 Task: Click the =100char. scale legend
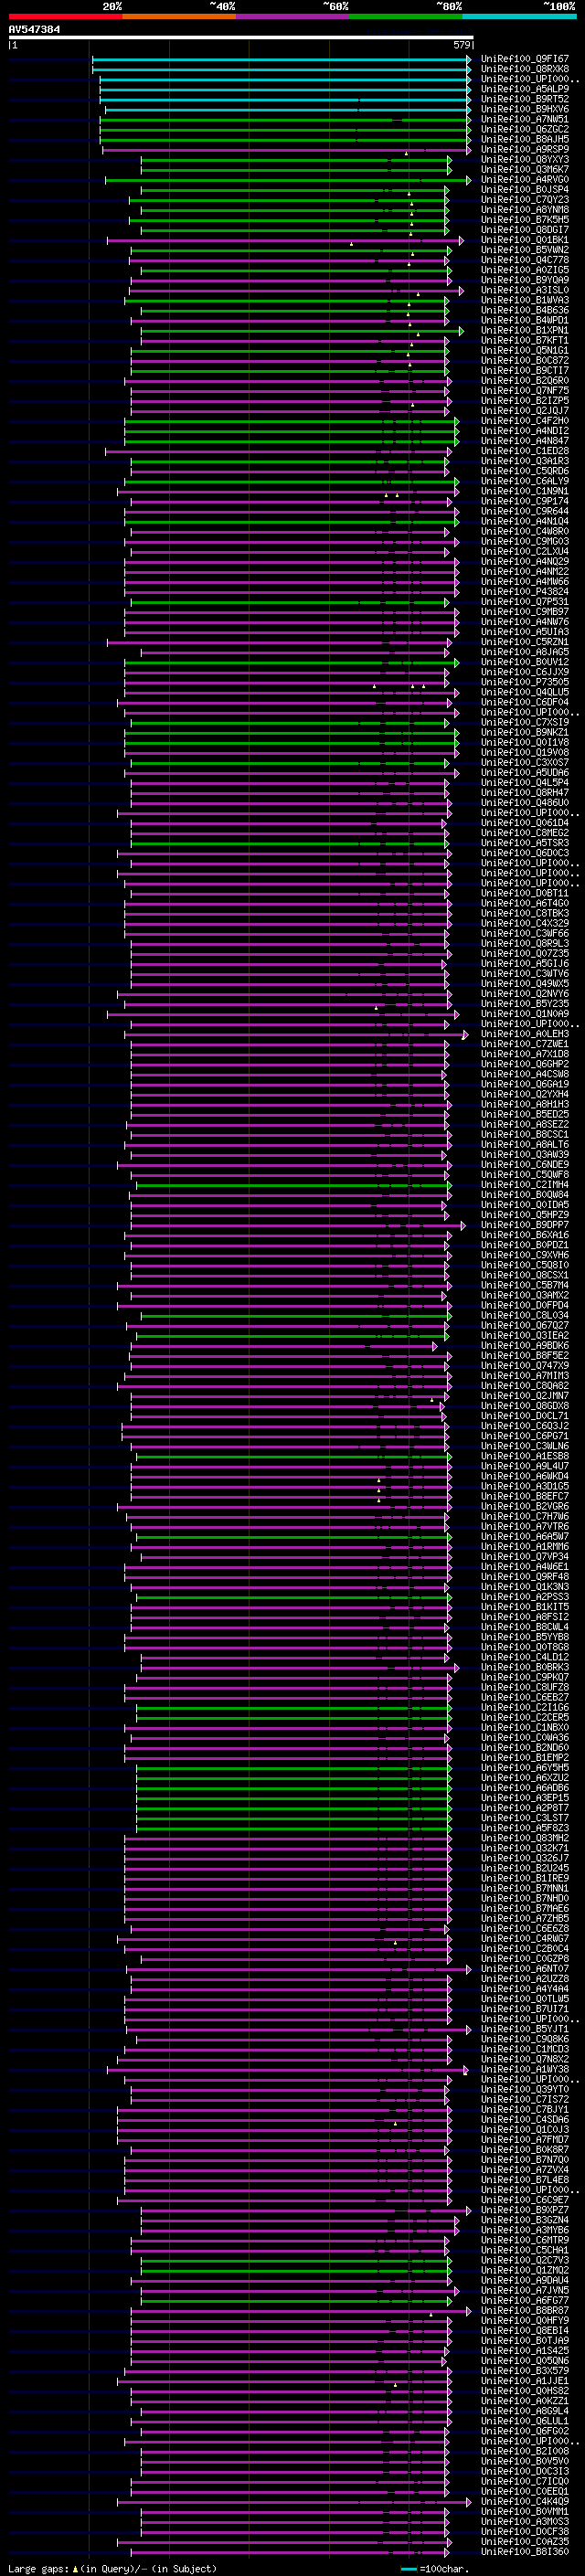[436, 2568]
